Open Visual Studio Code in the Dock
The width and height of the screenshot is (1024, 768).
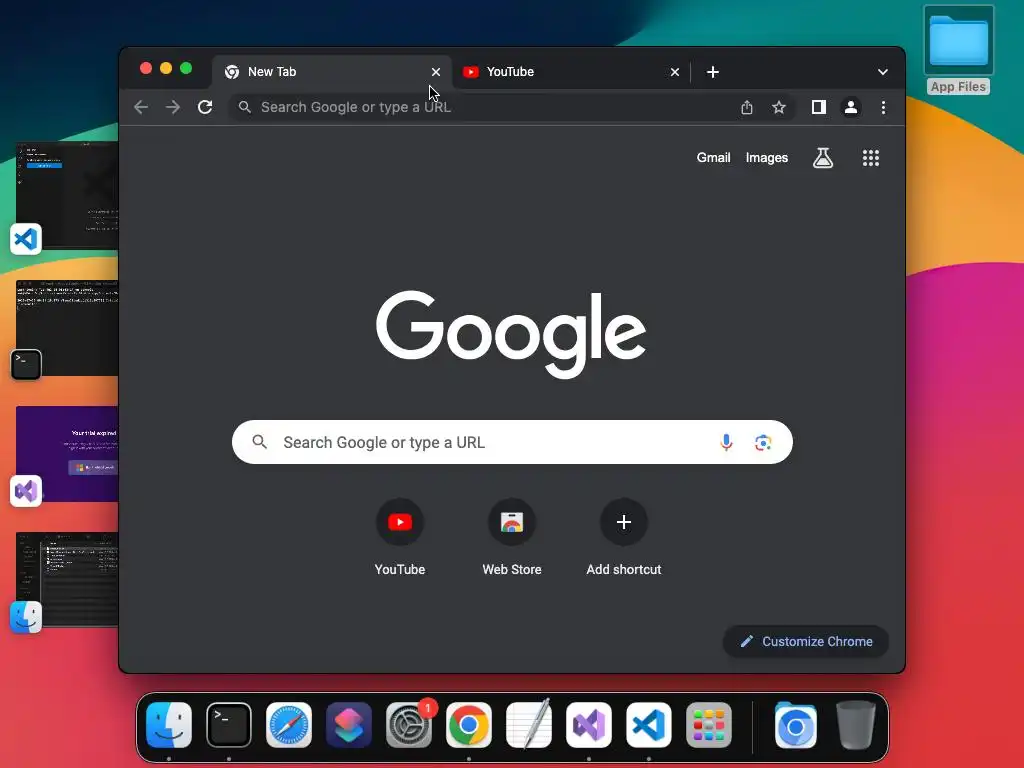648,725
